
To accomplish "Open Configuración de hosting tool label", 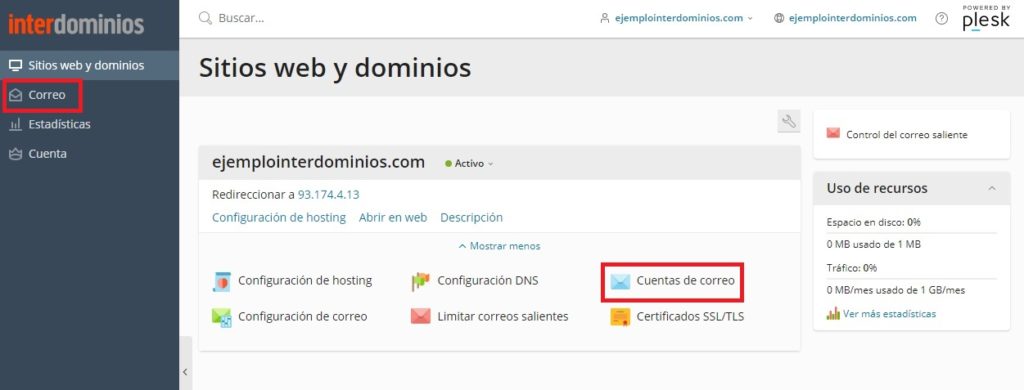I will tap(305, 281).
